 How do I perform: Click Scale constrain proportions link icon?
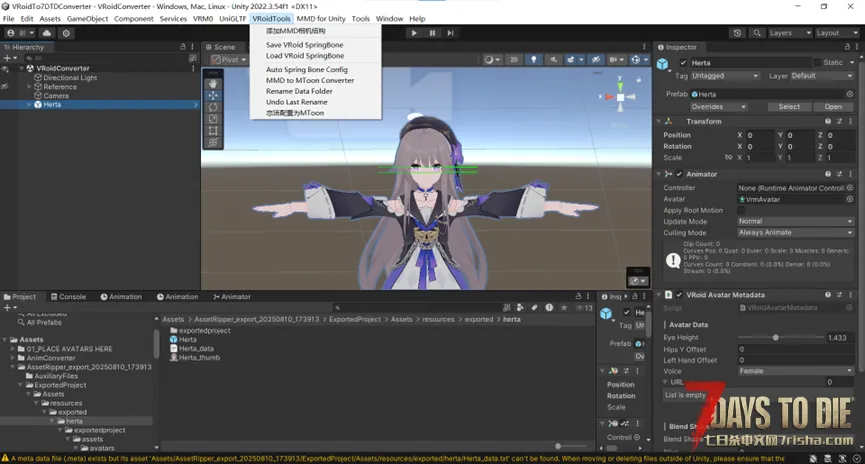[728, 158]
